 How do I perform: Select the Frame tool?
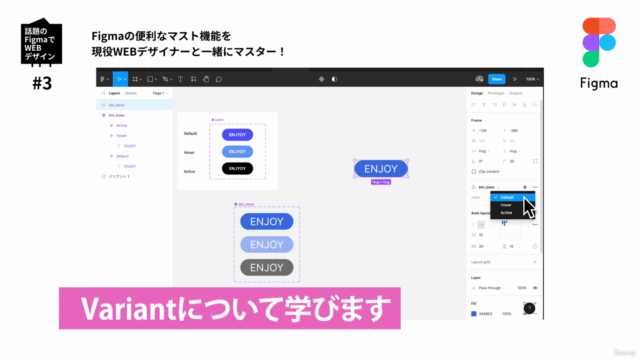pos(135,79)
